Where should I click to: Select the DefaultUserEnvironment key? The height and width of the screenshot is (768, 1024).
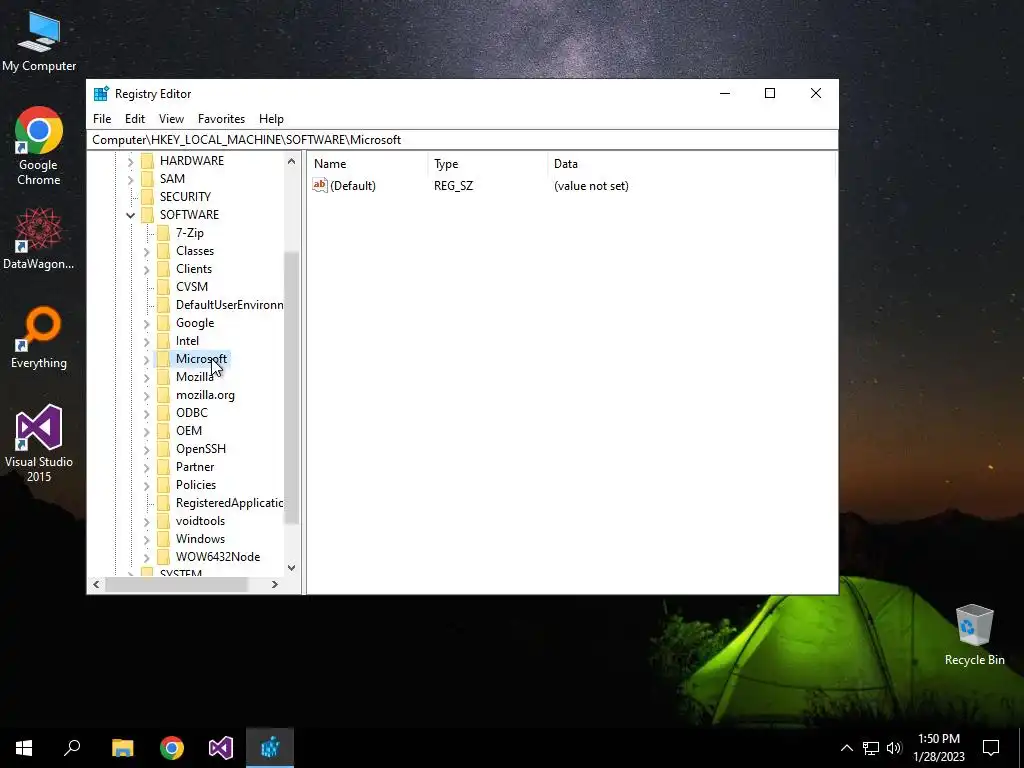coord(229,305)
